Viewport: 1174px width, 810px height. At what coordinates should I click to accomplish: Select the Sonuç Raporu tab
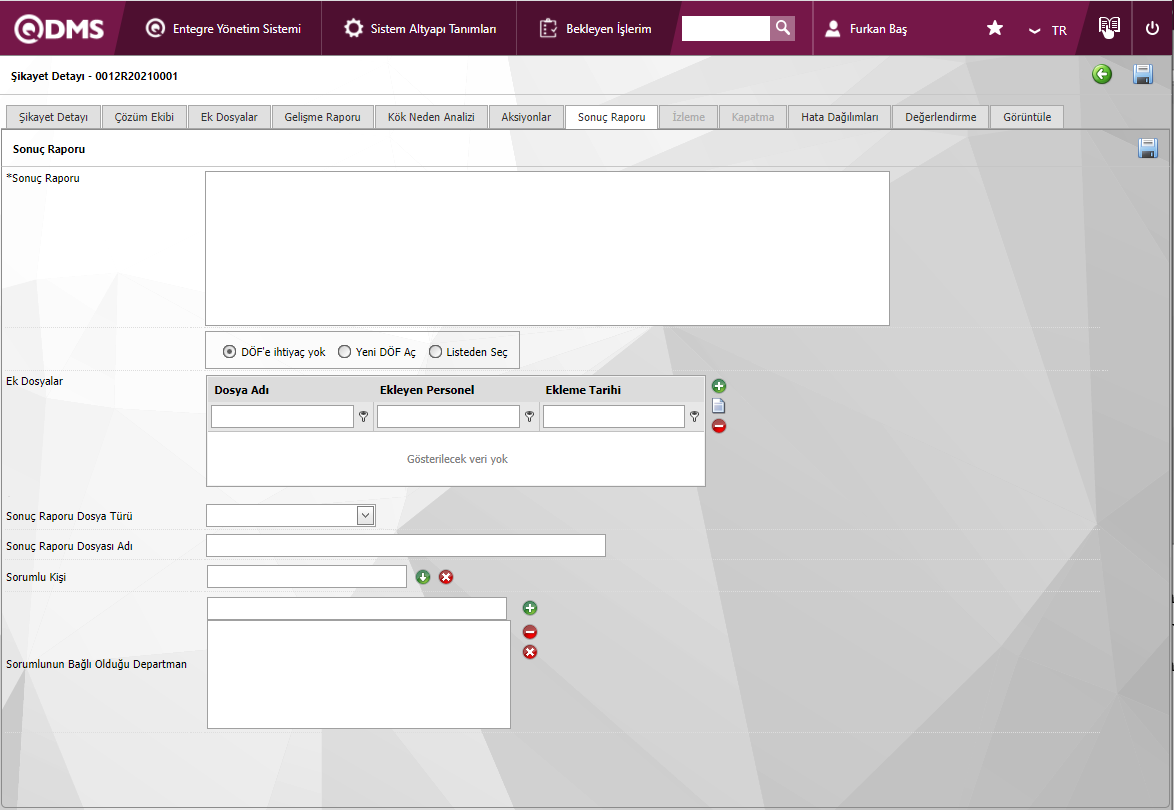click(611, 117)
